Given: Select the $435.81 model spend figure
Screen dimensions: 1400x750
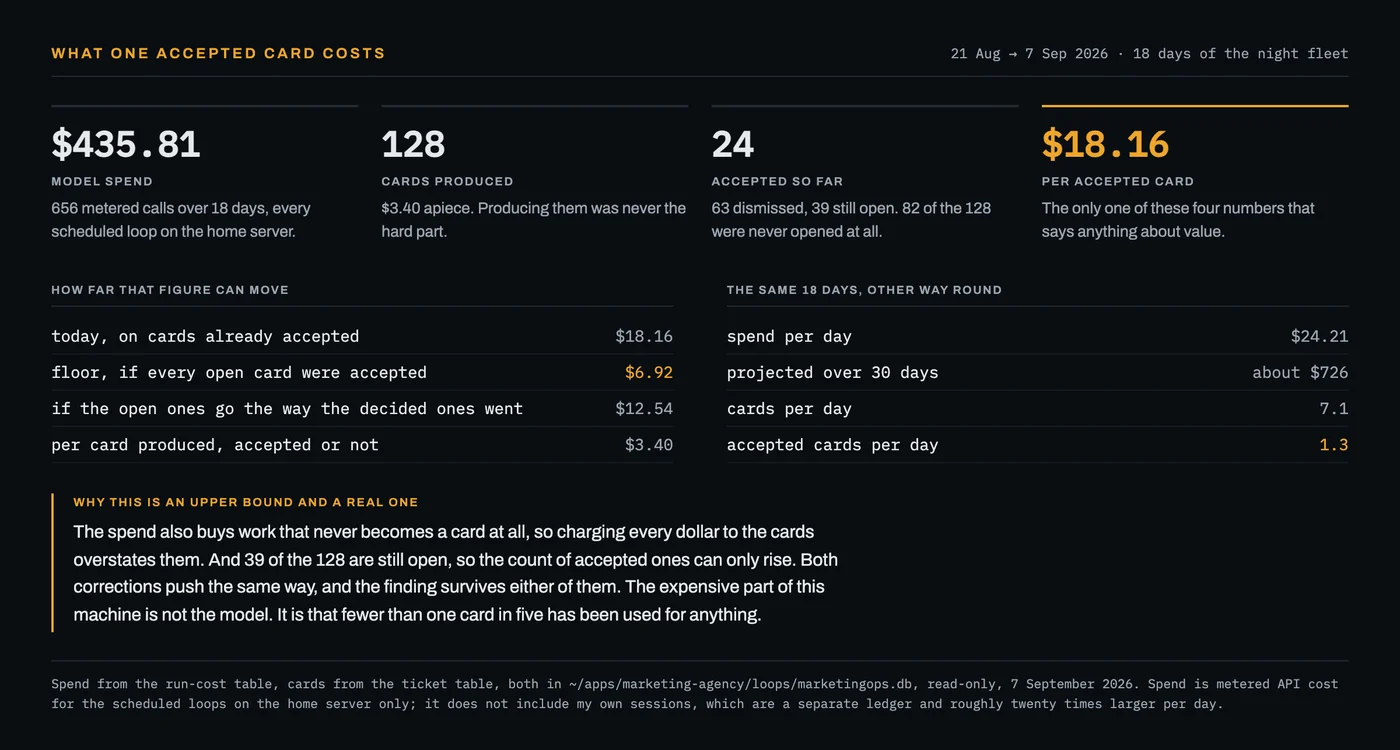Looking at the screenshot, I should (x=126, y=144).
